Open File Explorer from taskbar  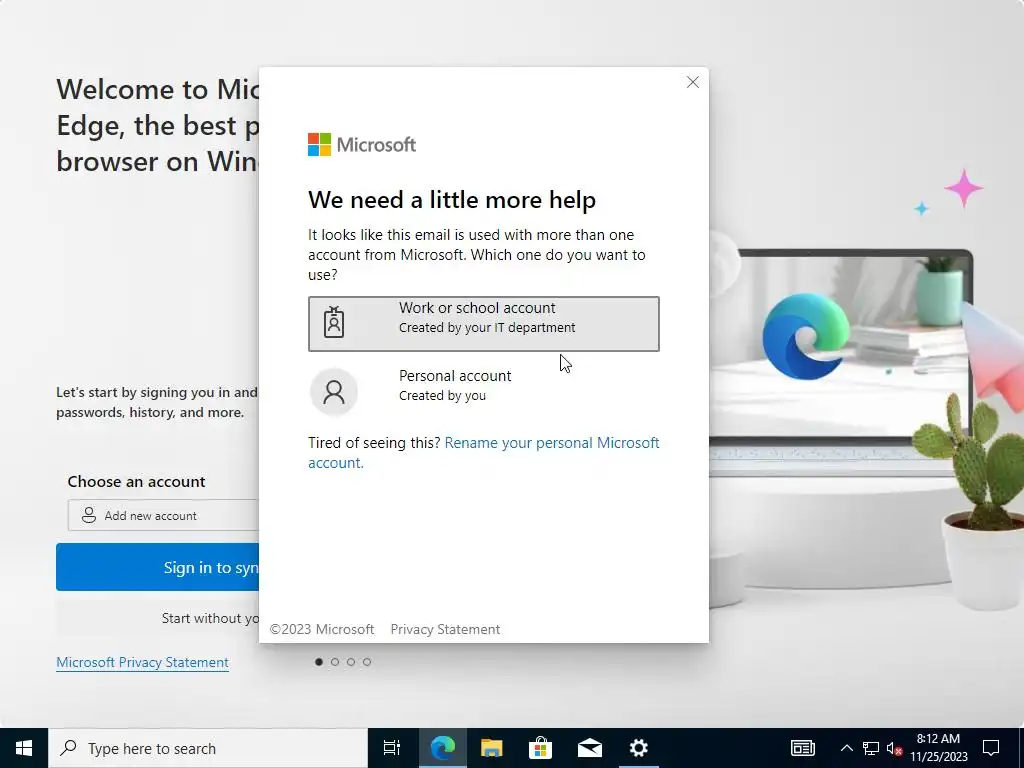tap(491, 748)
